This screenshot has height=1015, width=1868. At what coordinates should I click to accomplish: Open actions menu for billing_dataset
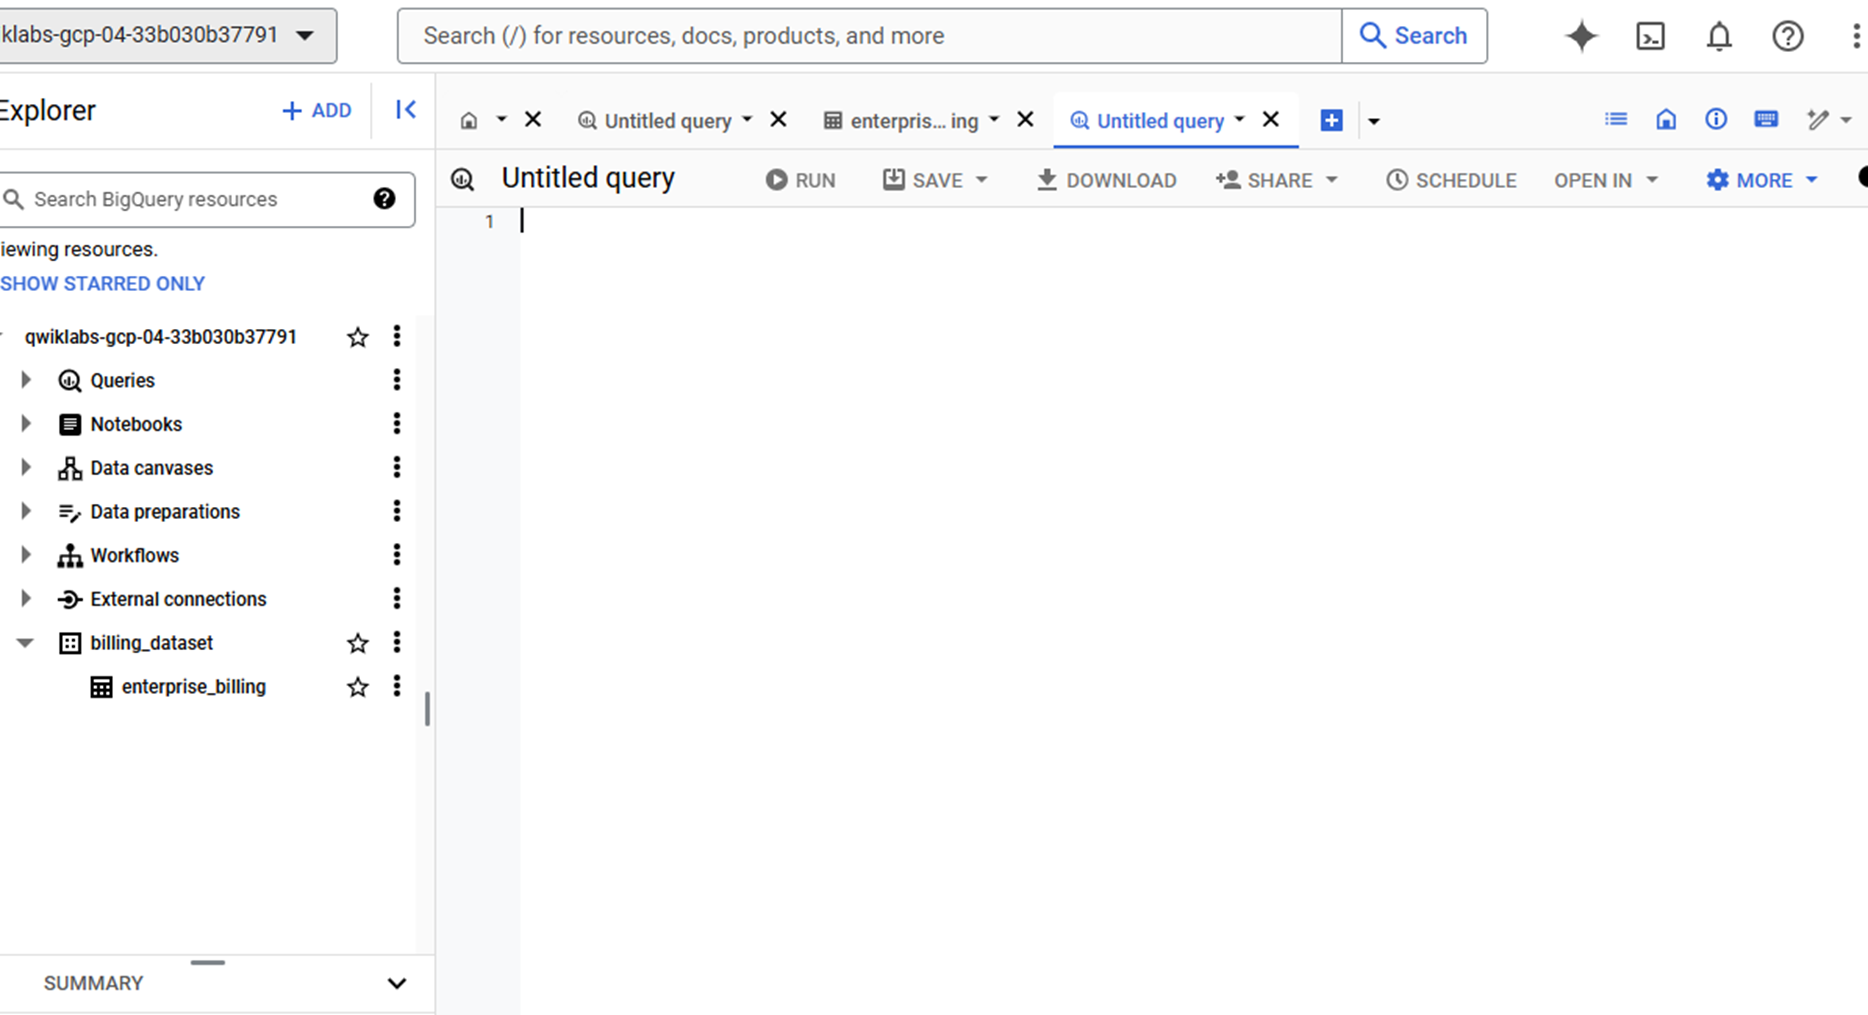397,643
